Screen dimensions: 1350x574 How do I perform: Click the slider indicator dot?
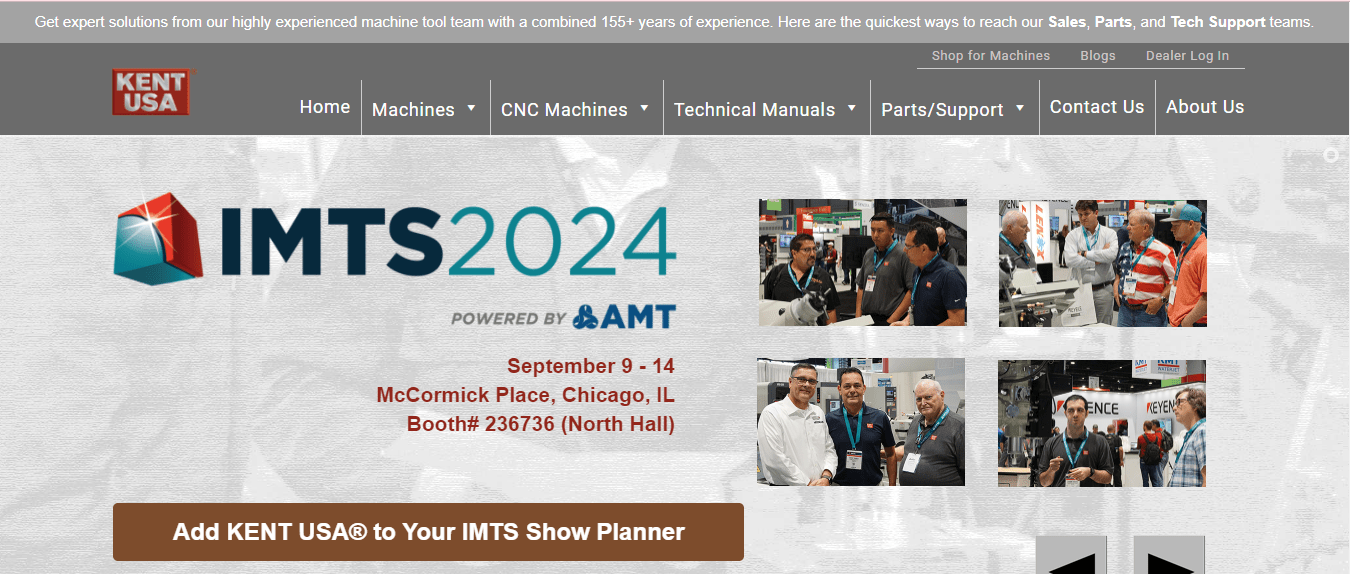1331,155
